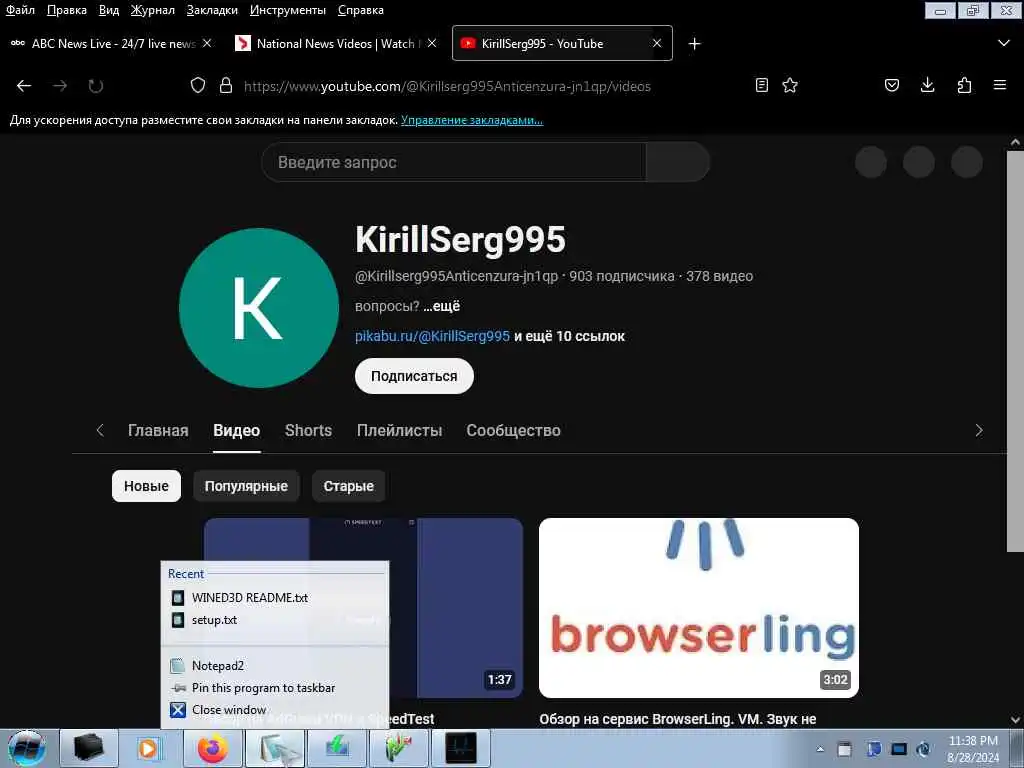1024x768 pixels.
Task: Click the Подписаться subscribe button
Action: 414,376
